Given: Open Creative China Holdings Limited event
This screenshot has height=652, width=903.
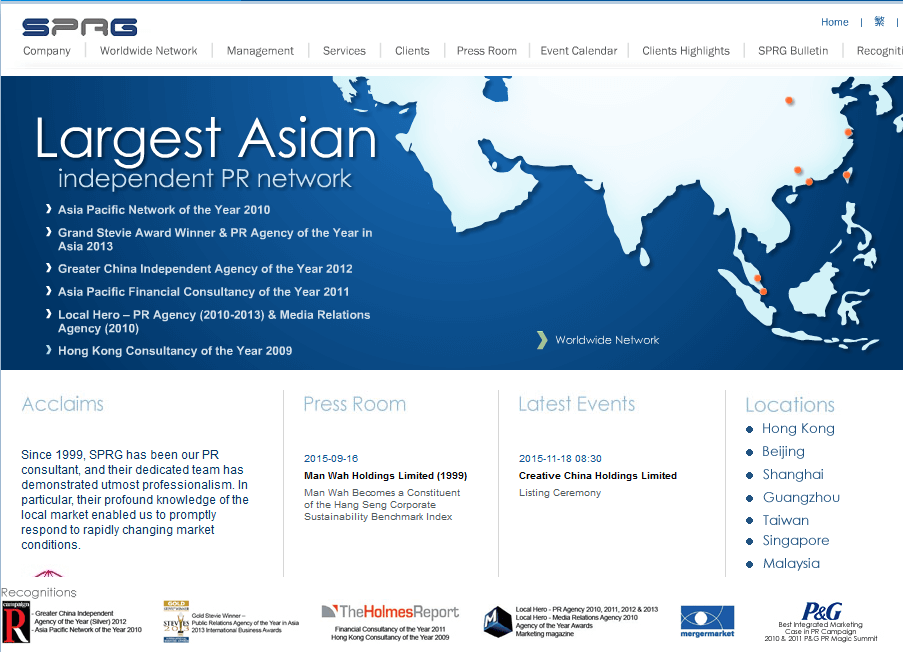Looking at the screenshot, I should point(598,476).
